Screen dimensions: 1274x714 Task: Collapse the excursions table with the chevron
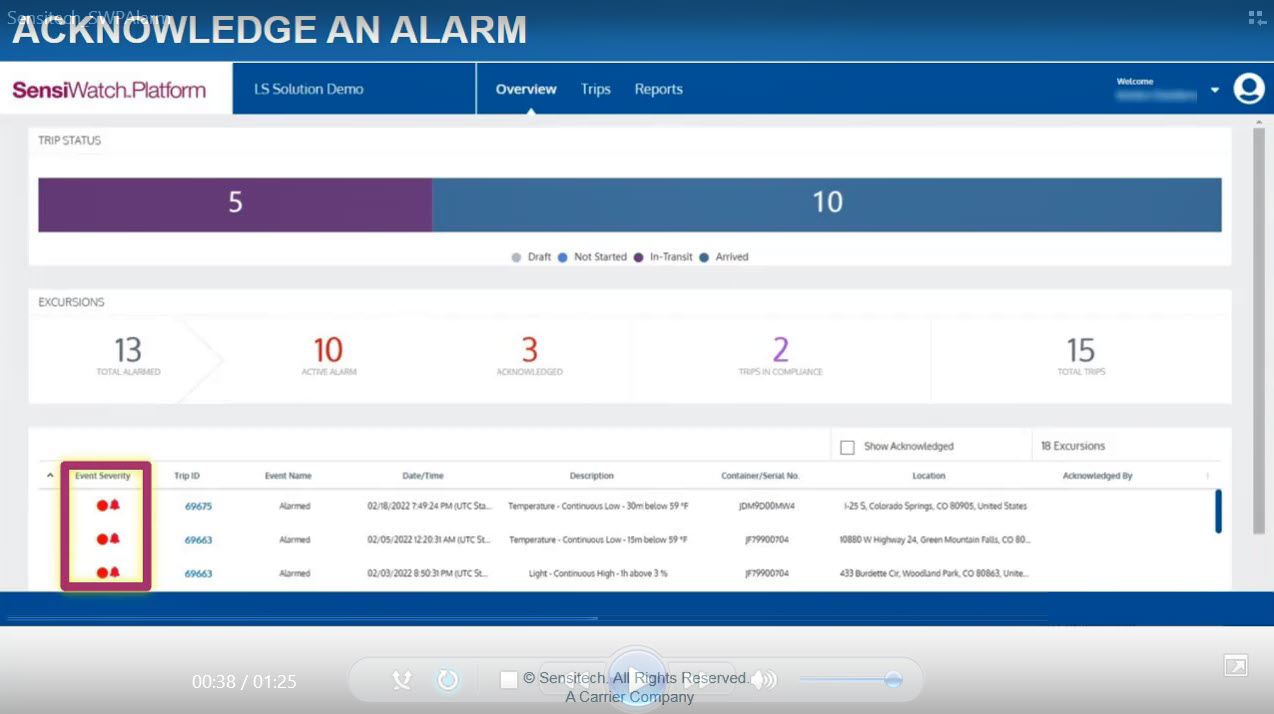pos(50,476)
